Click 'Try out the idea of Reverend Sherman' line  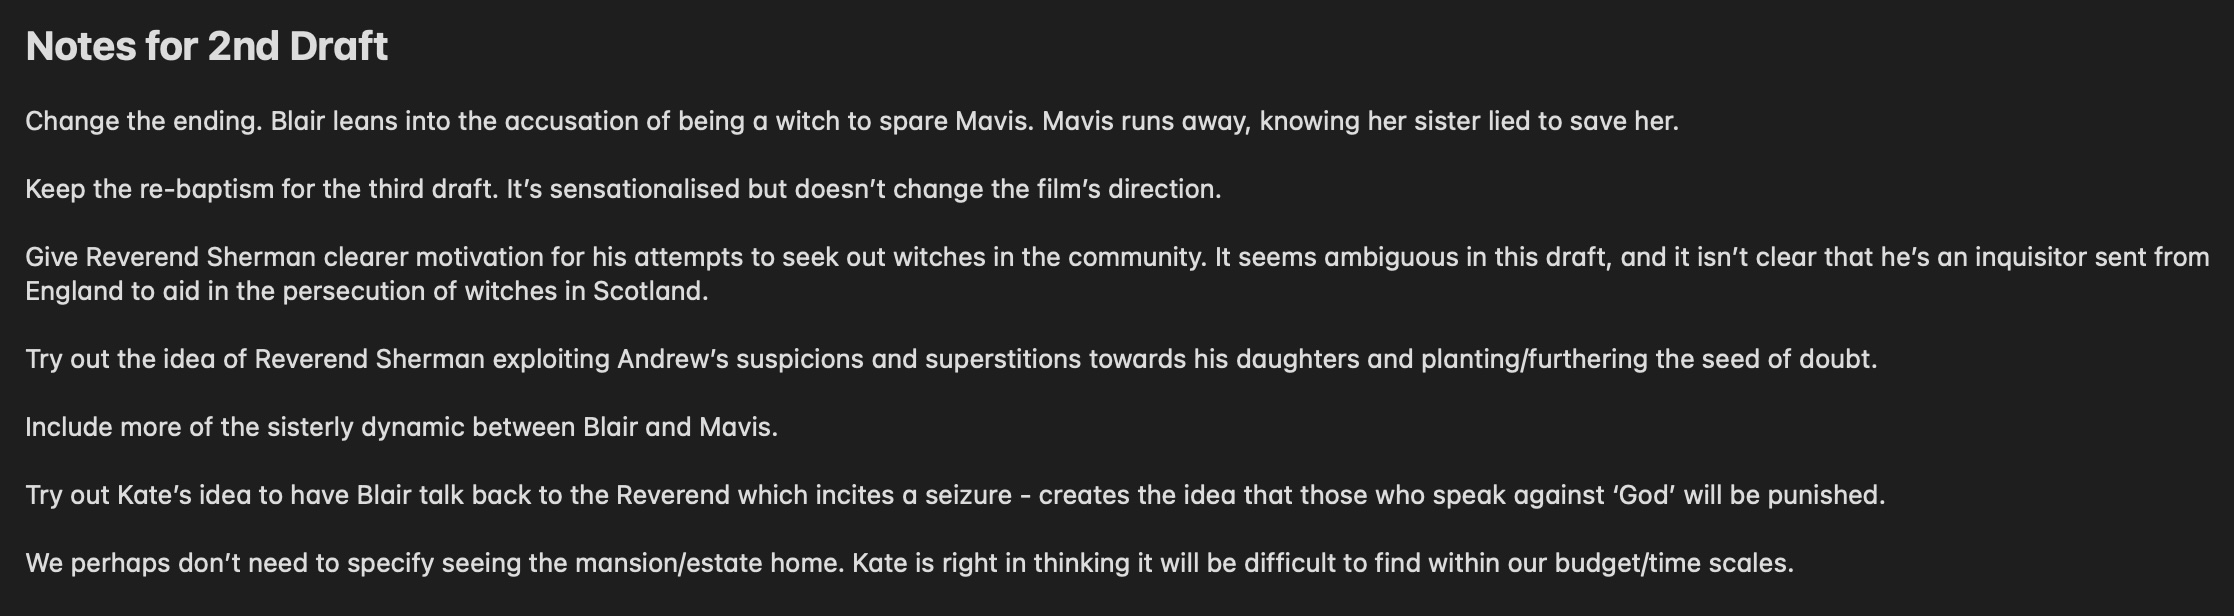click(x=951, y=359)
